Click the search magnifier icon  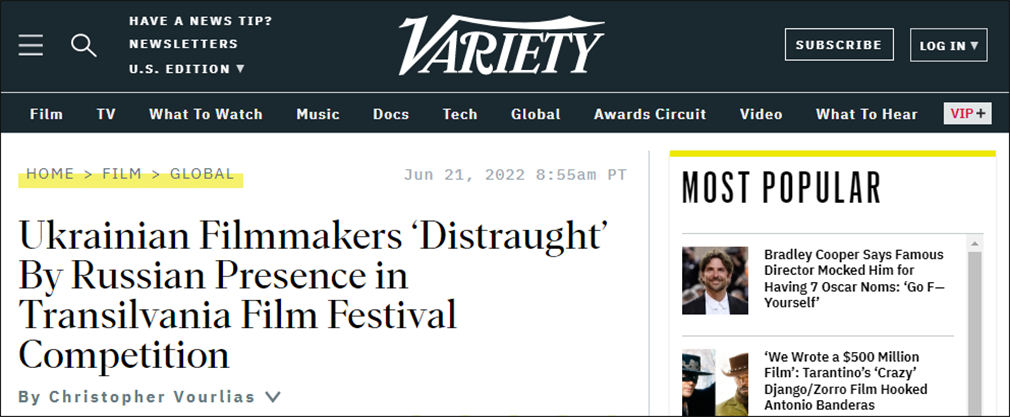(x=84, y=45)
